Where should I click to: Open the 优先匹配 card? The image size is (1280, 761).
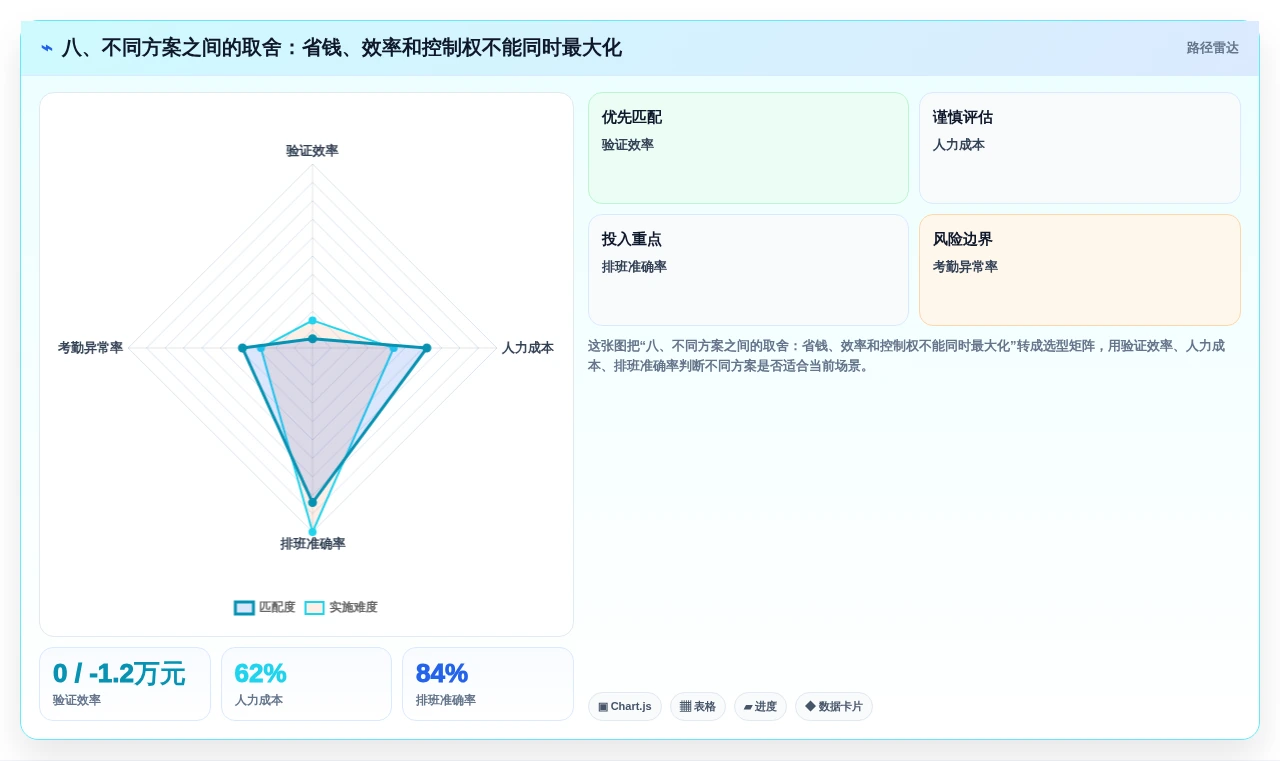point(748,148)
